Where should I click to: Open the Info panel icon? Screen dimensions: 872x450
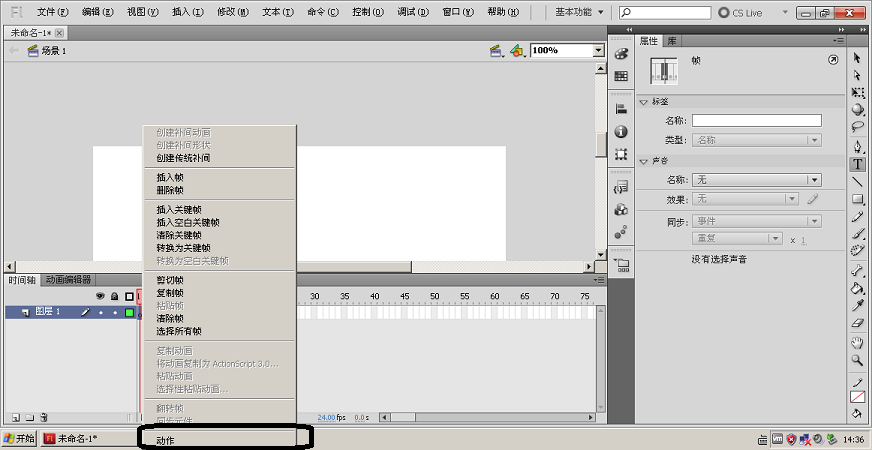click(621, 132)
